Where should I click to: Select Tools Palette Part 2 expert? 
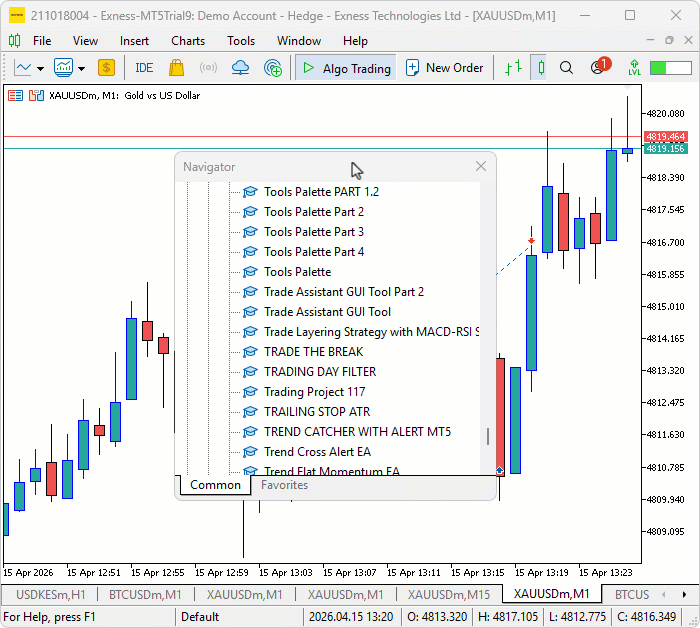(x=314, y=212)
